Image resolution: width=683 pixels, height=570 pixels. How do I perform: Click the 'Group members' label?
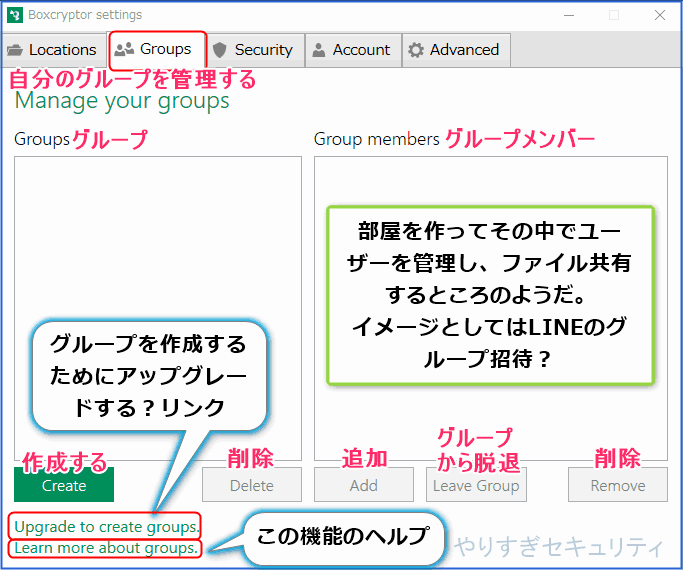click(377, 139)
